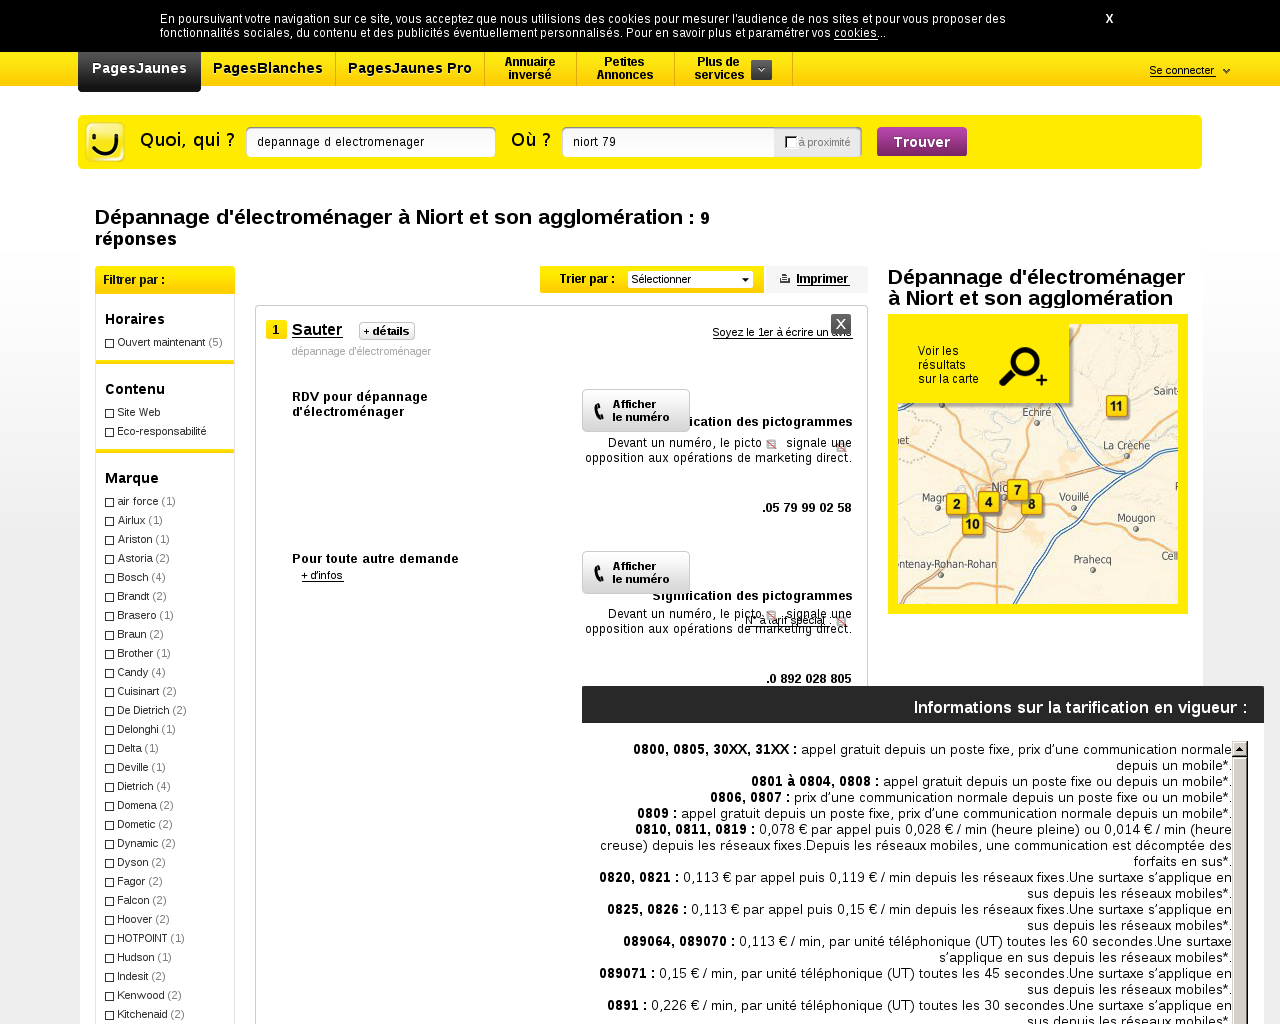Open Petites Annonces

click(625, 69)
